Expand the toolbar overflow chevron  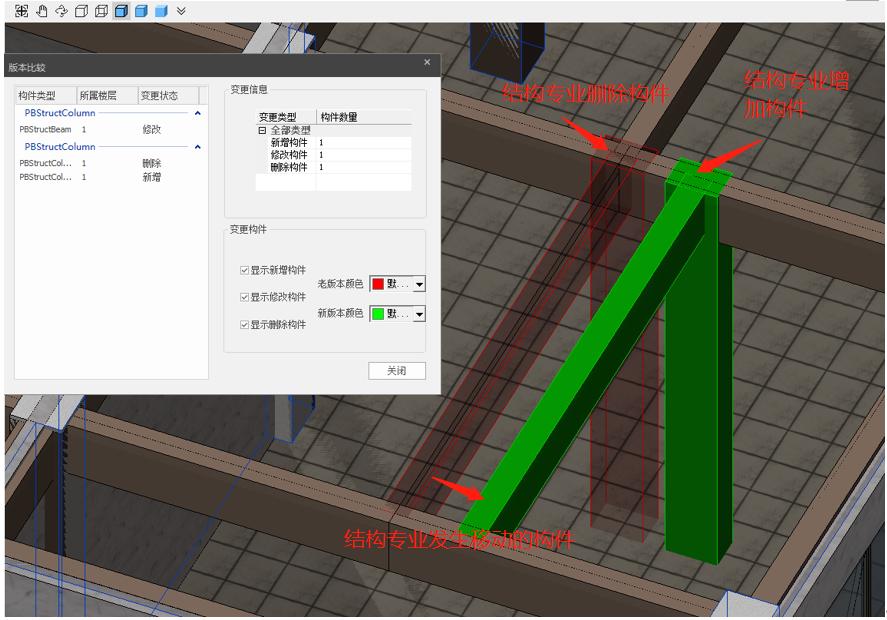[x=180, y=10]
